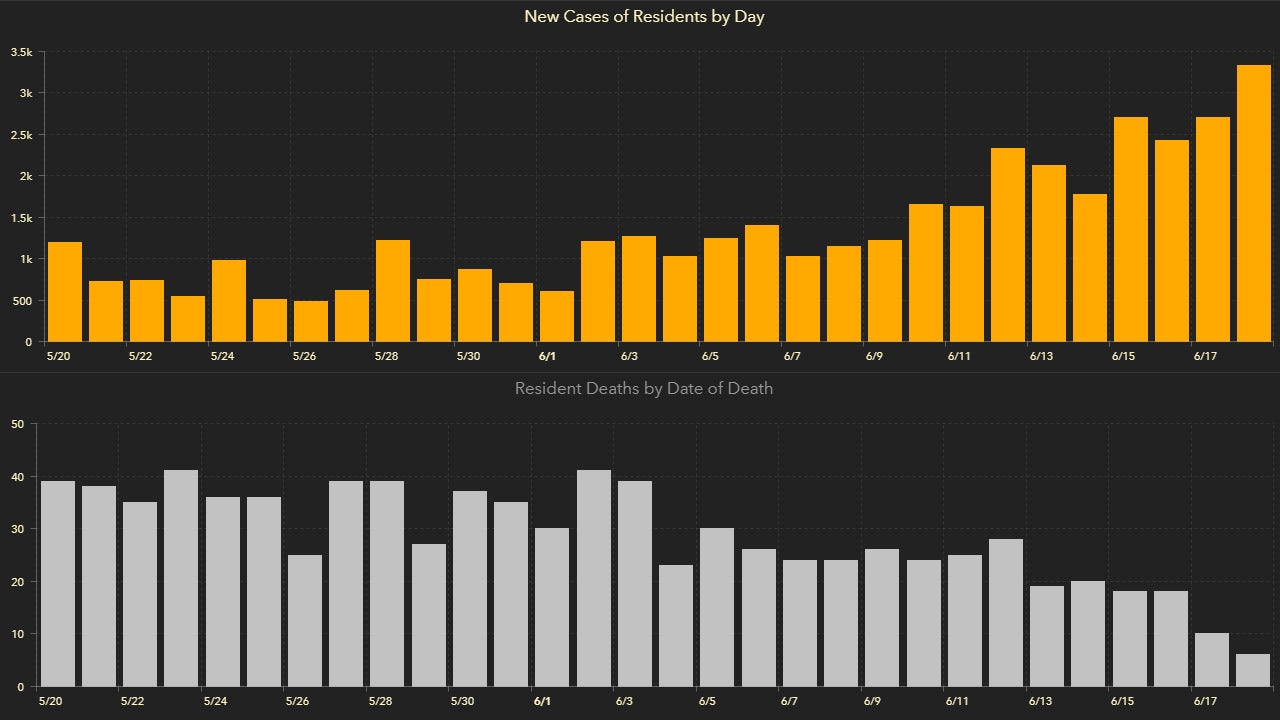The image size is (1280, 720).
Task: Select the shortest gray bar in deaths chart
Action: [1253, 670]
